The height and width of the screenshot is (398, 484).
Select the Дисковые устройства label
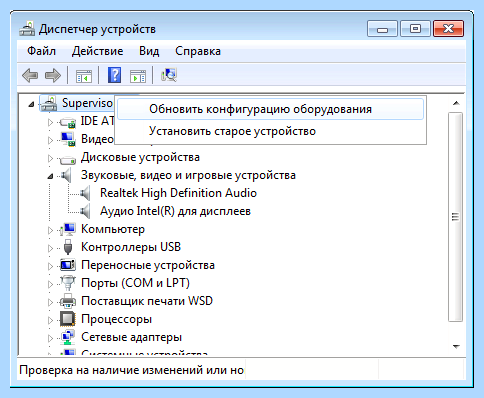coord(140,157)
